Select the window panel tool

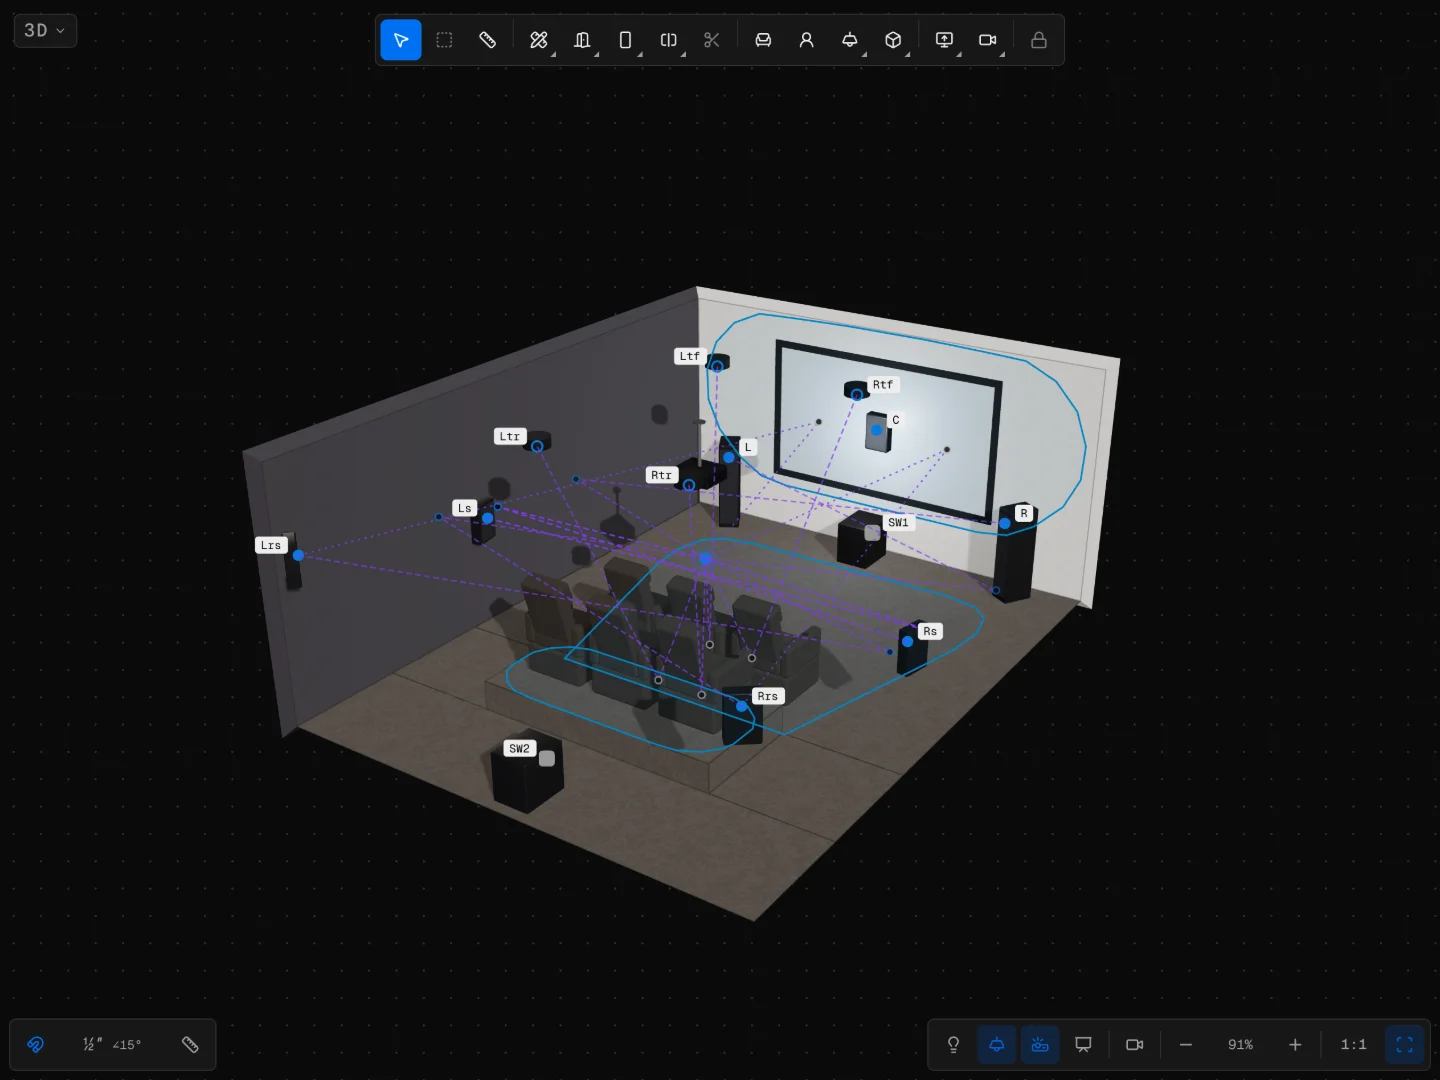pyautogui.click(x=625, y=40)
